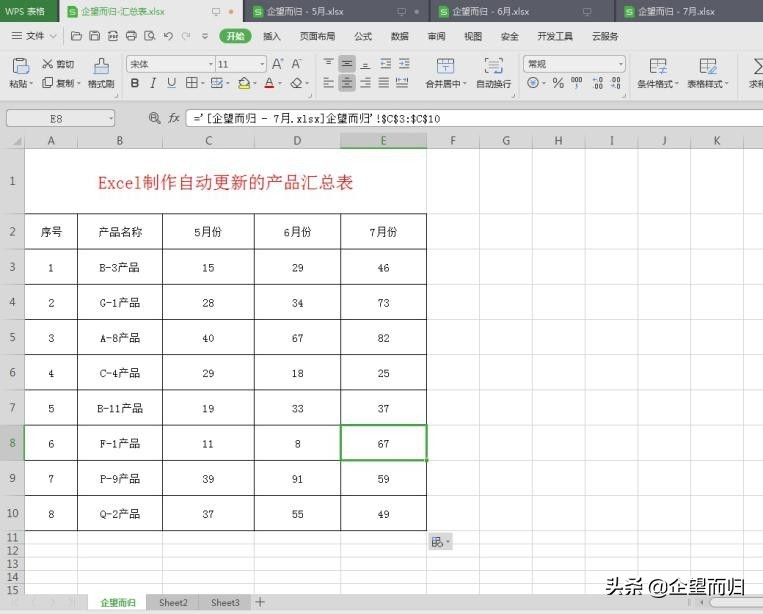Expand the fill color dropdown arrow
Screen dimensions: 763x614
coord(255,84)
